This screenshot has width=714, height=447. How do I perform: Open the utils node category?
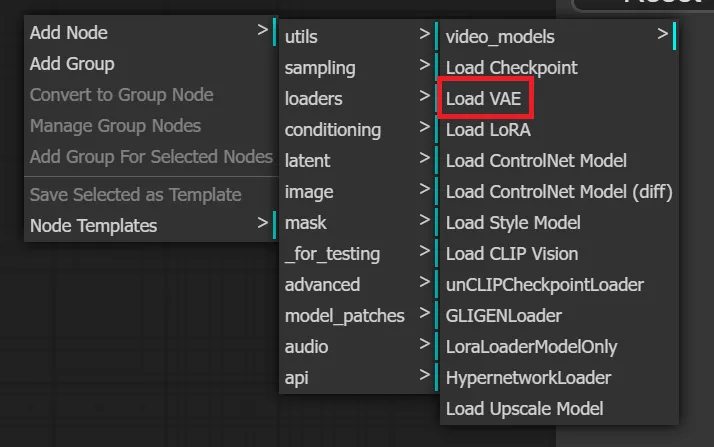click(x=356, y=37)
